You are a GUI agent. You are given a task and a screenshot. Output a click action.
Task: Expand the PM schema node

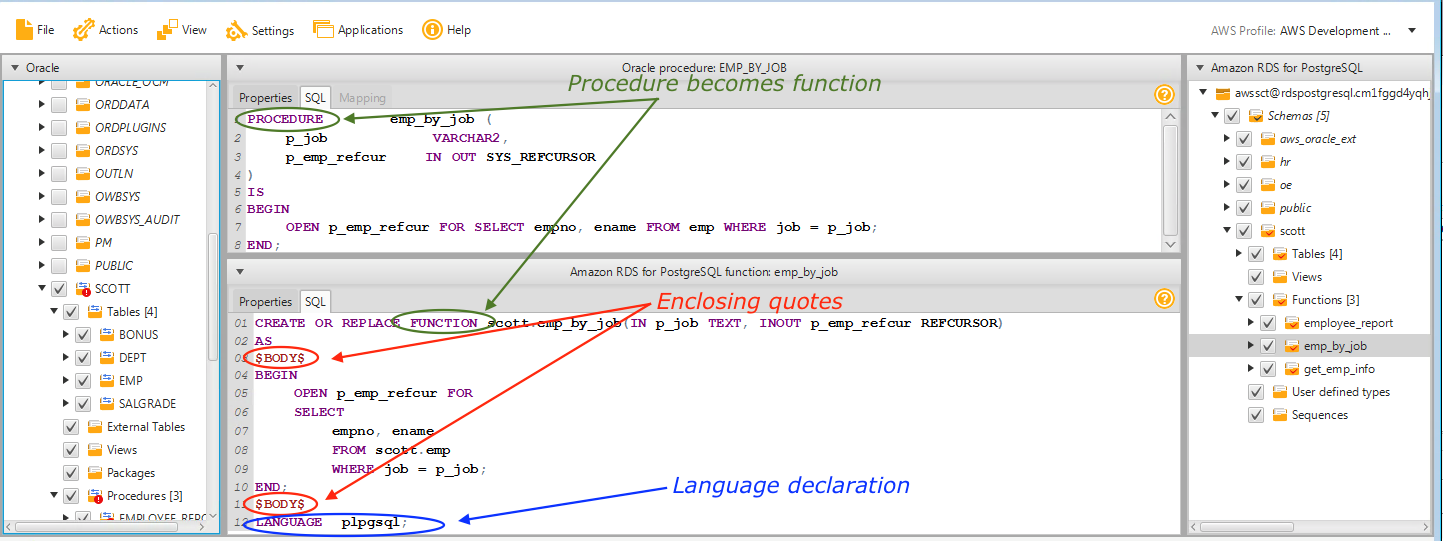pos(42,243)
